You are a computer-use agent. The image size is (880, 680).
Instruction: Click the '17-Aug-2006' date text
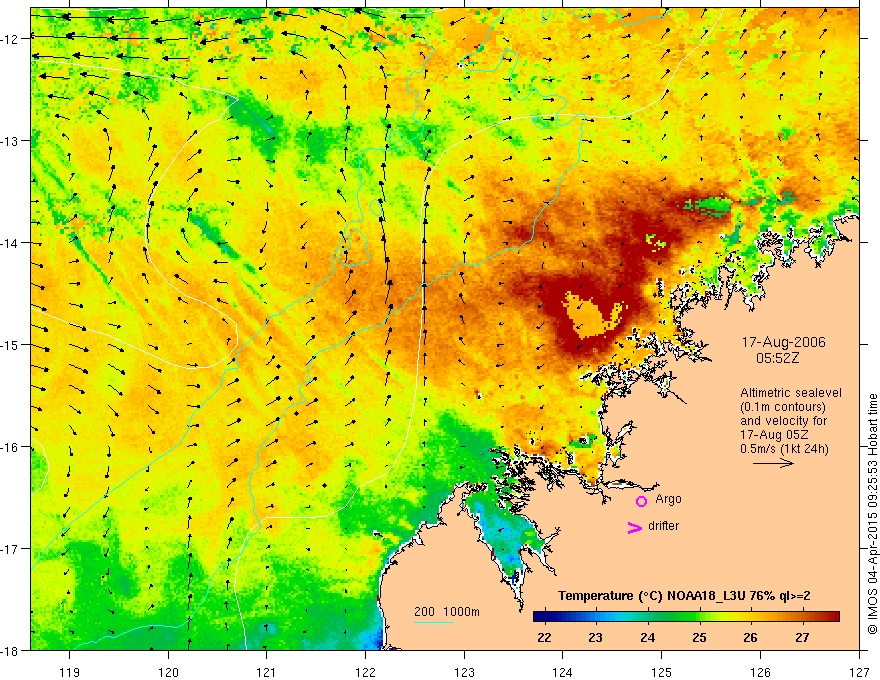coord(783,342)
